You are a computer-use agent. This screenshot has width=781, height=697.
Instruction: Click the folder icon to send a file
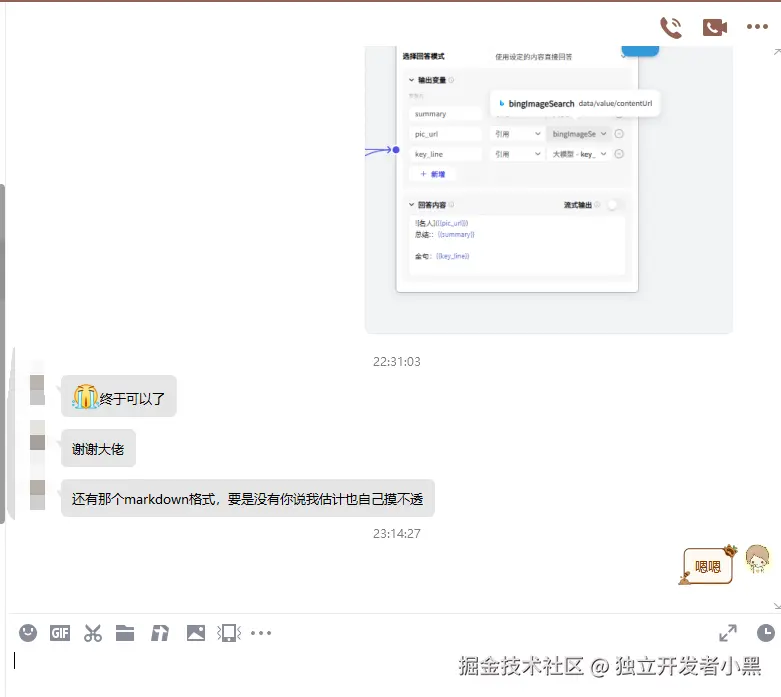point(125,633)
